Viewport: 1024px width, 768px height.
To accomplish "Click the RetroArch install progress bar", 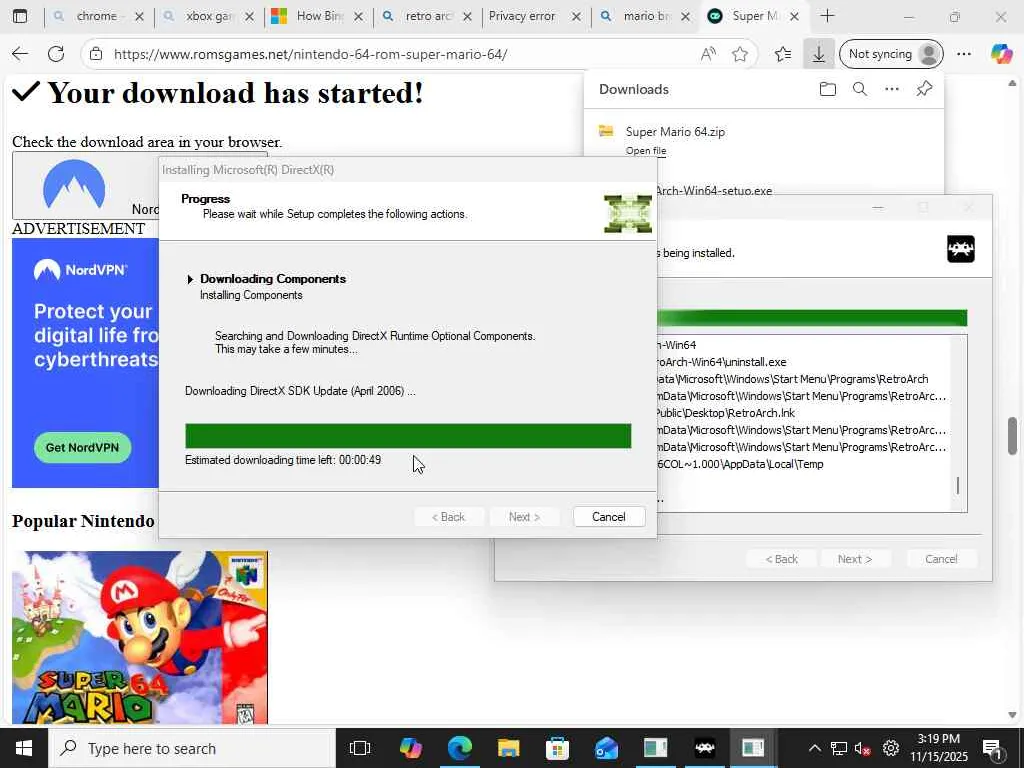I will 812,318.
